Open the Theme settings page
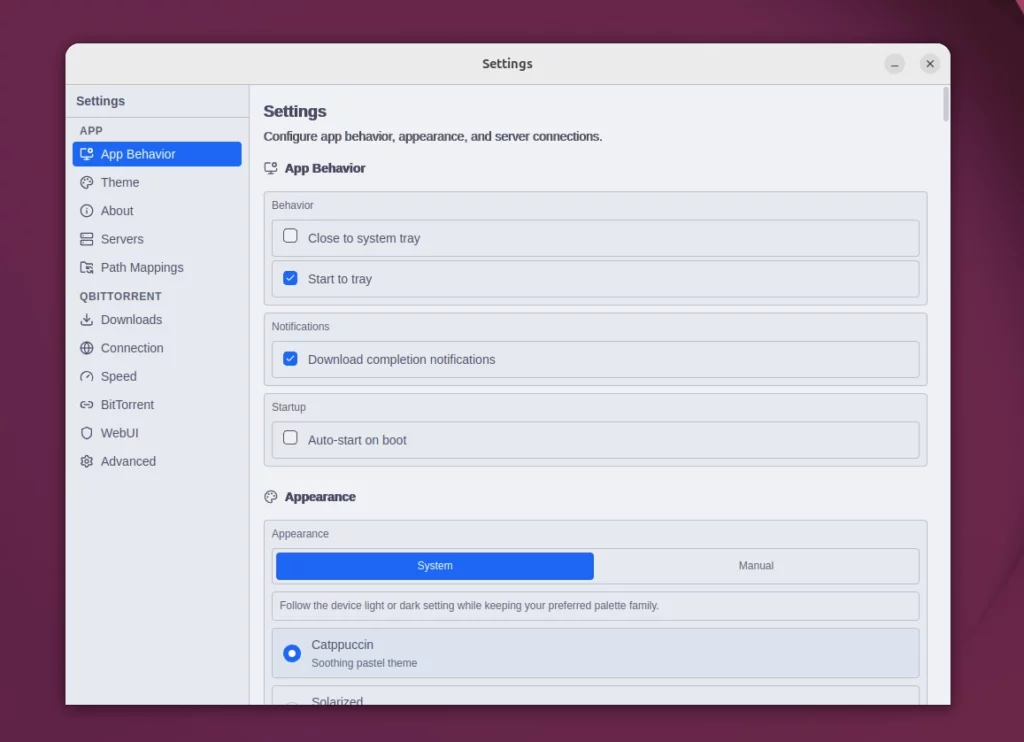 pos(157,182)
